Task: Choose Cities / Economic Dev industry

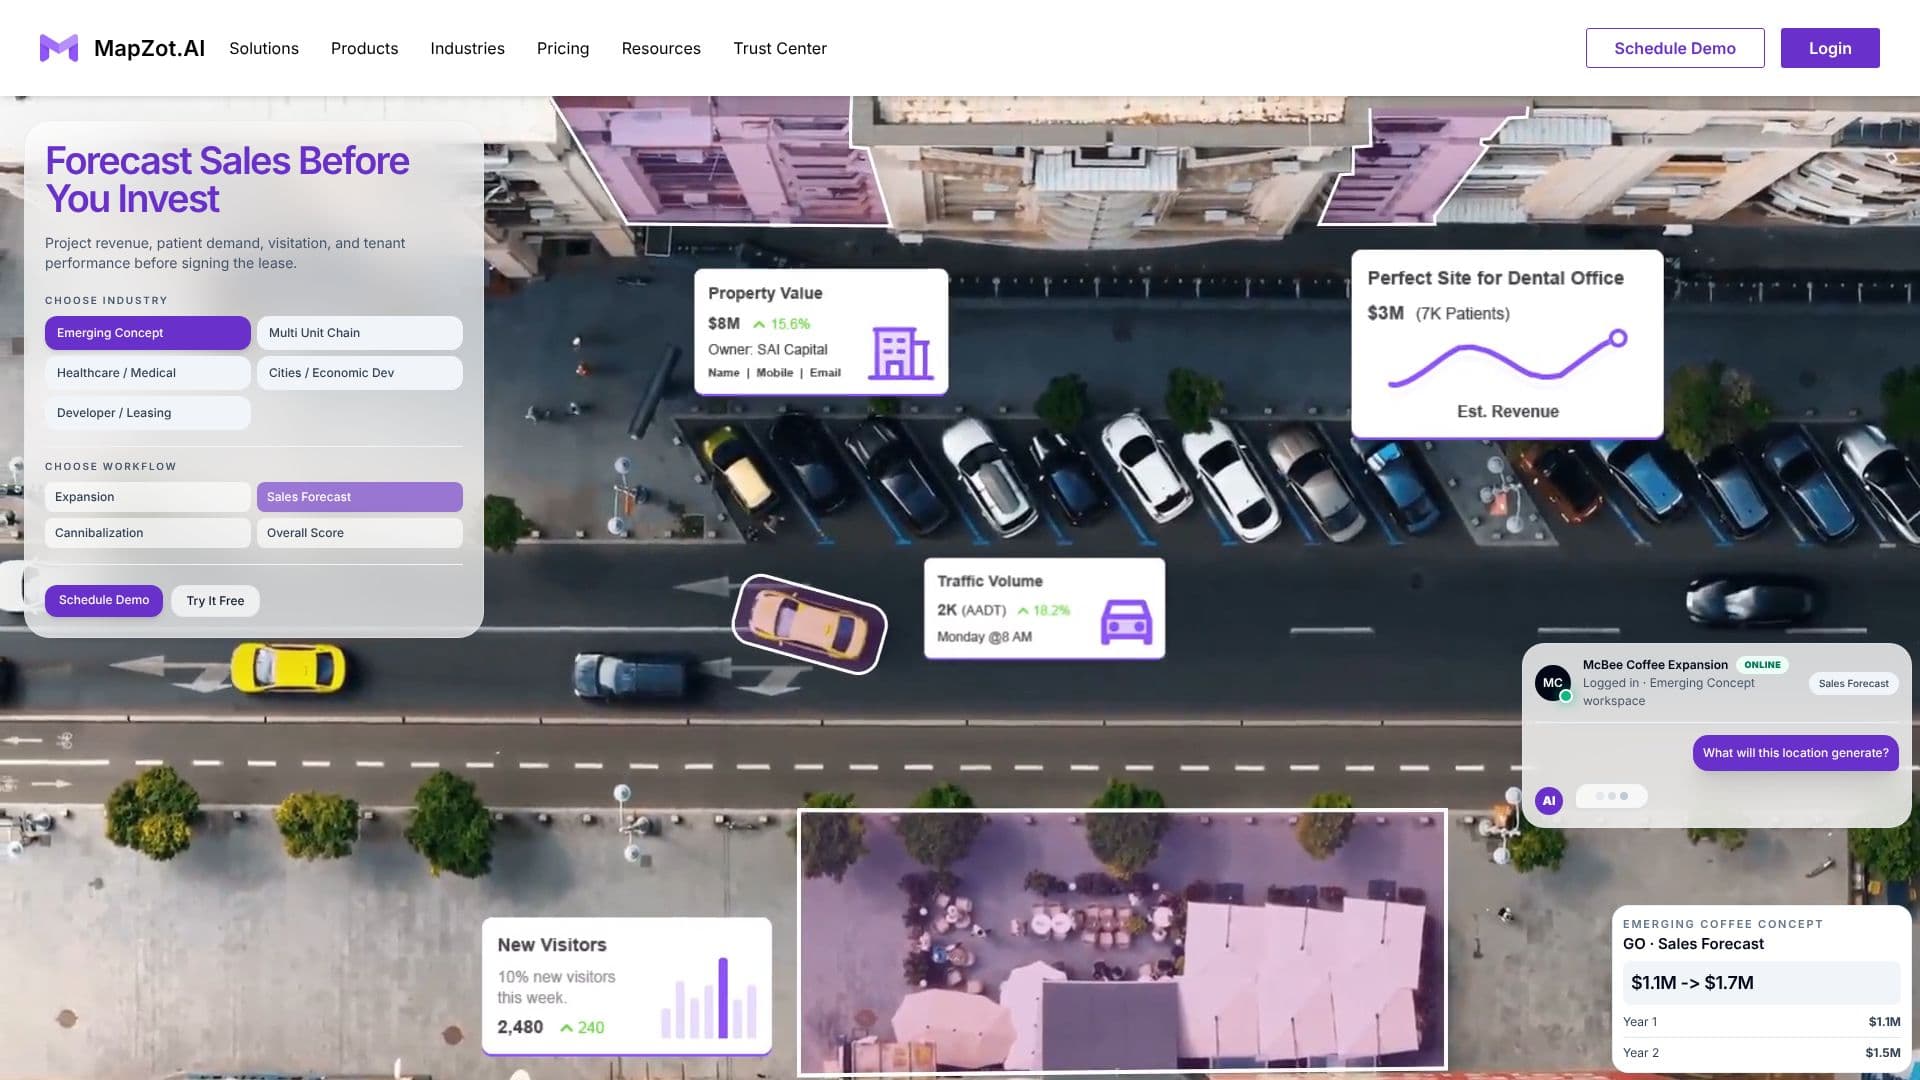Action: point(360,373)
